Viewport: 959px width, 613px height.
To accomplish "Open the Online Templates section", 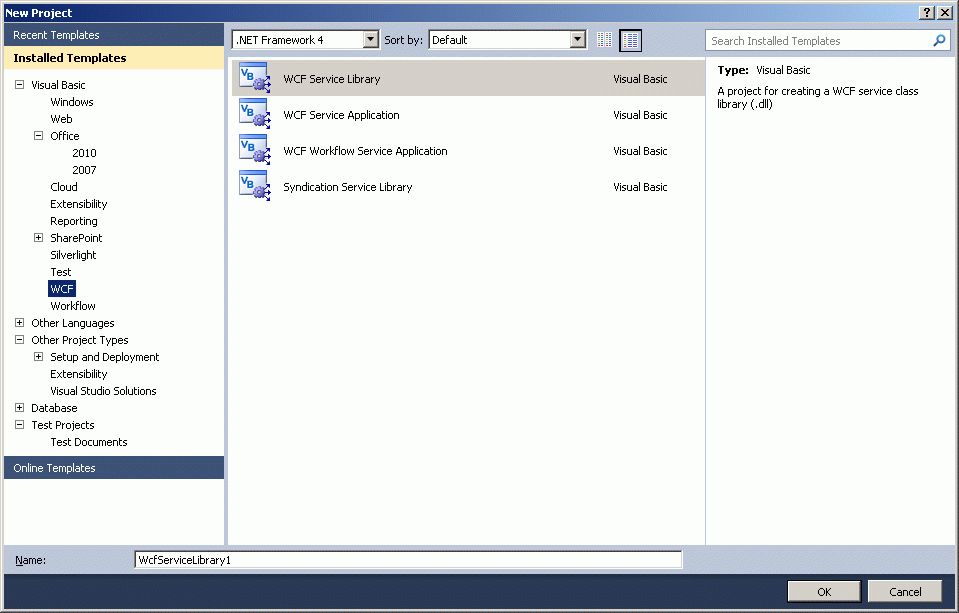I will pos(114,467).
